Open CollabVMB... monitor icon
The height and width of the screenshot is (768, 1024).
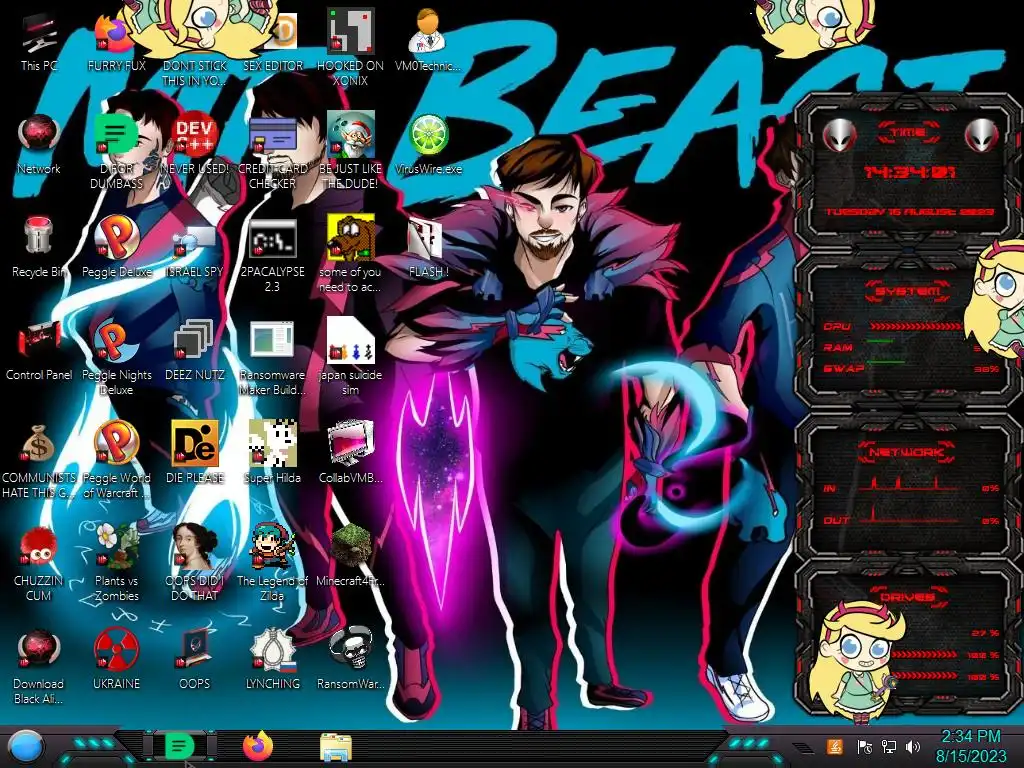pos(350,443)
